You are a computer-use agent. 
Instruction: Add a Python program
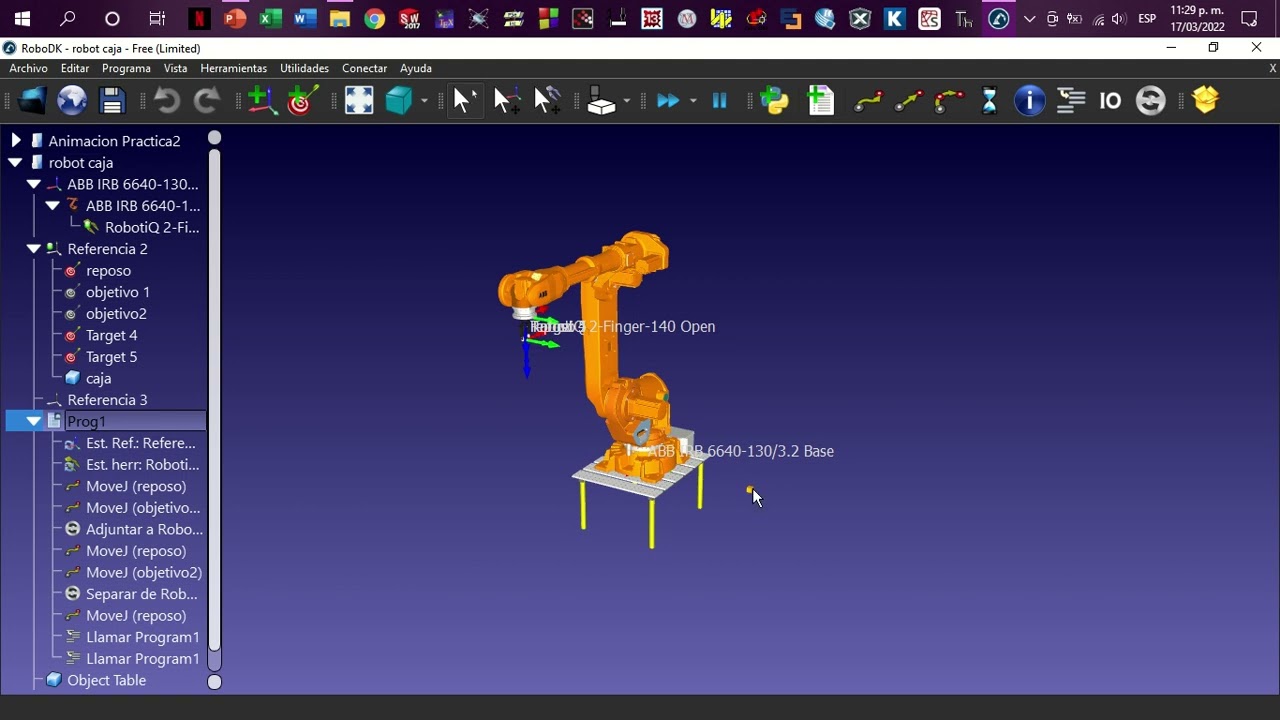point(775,100)
